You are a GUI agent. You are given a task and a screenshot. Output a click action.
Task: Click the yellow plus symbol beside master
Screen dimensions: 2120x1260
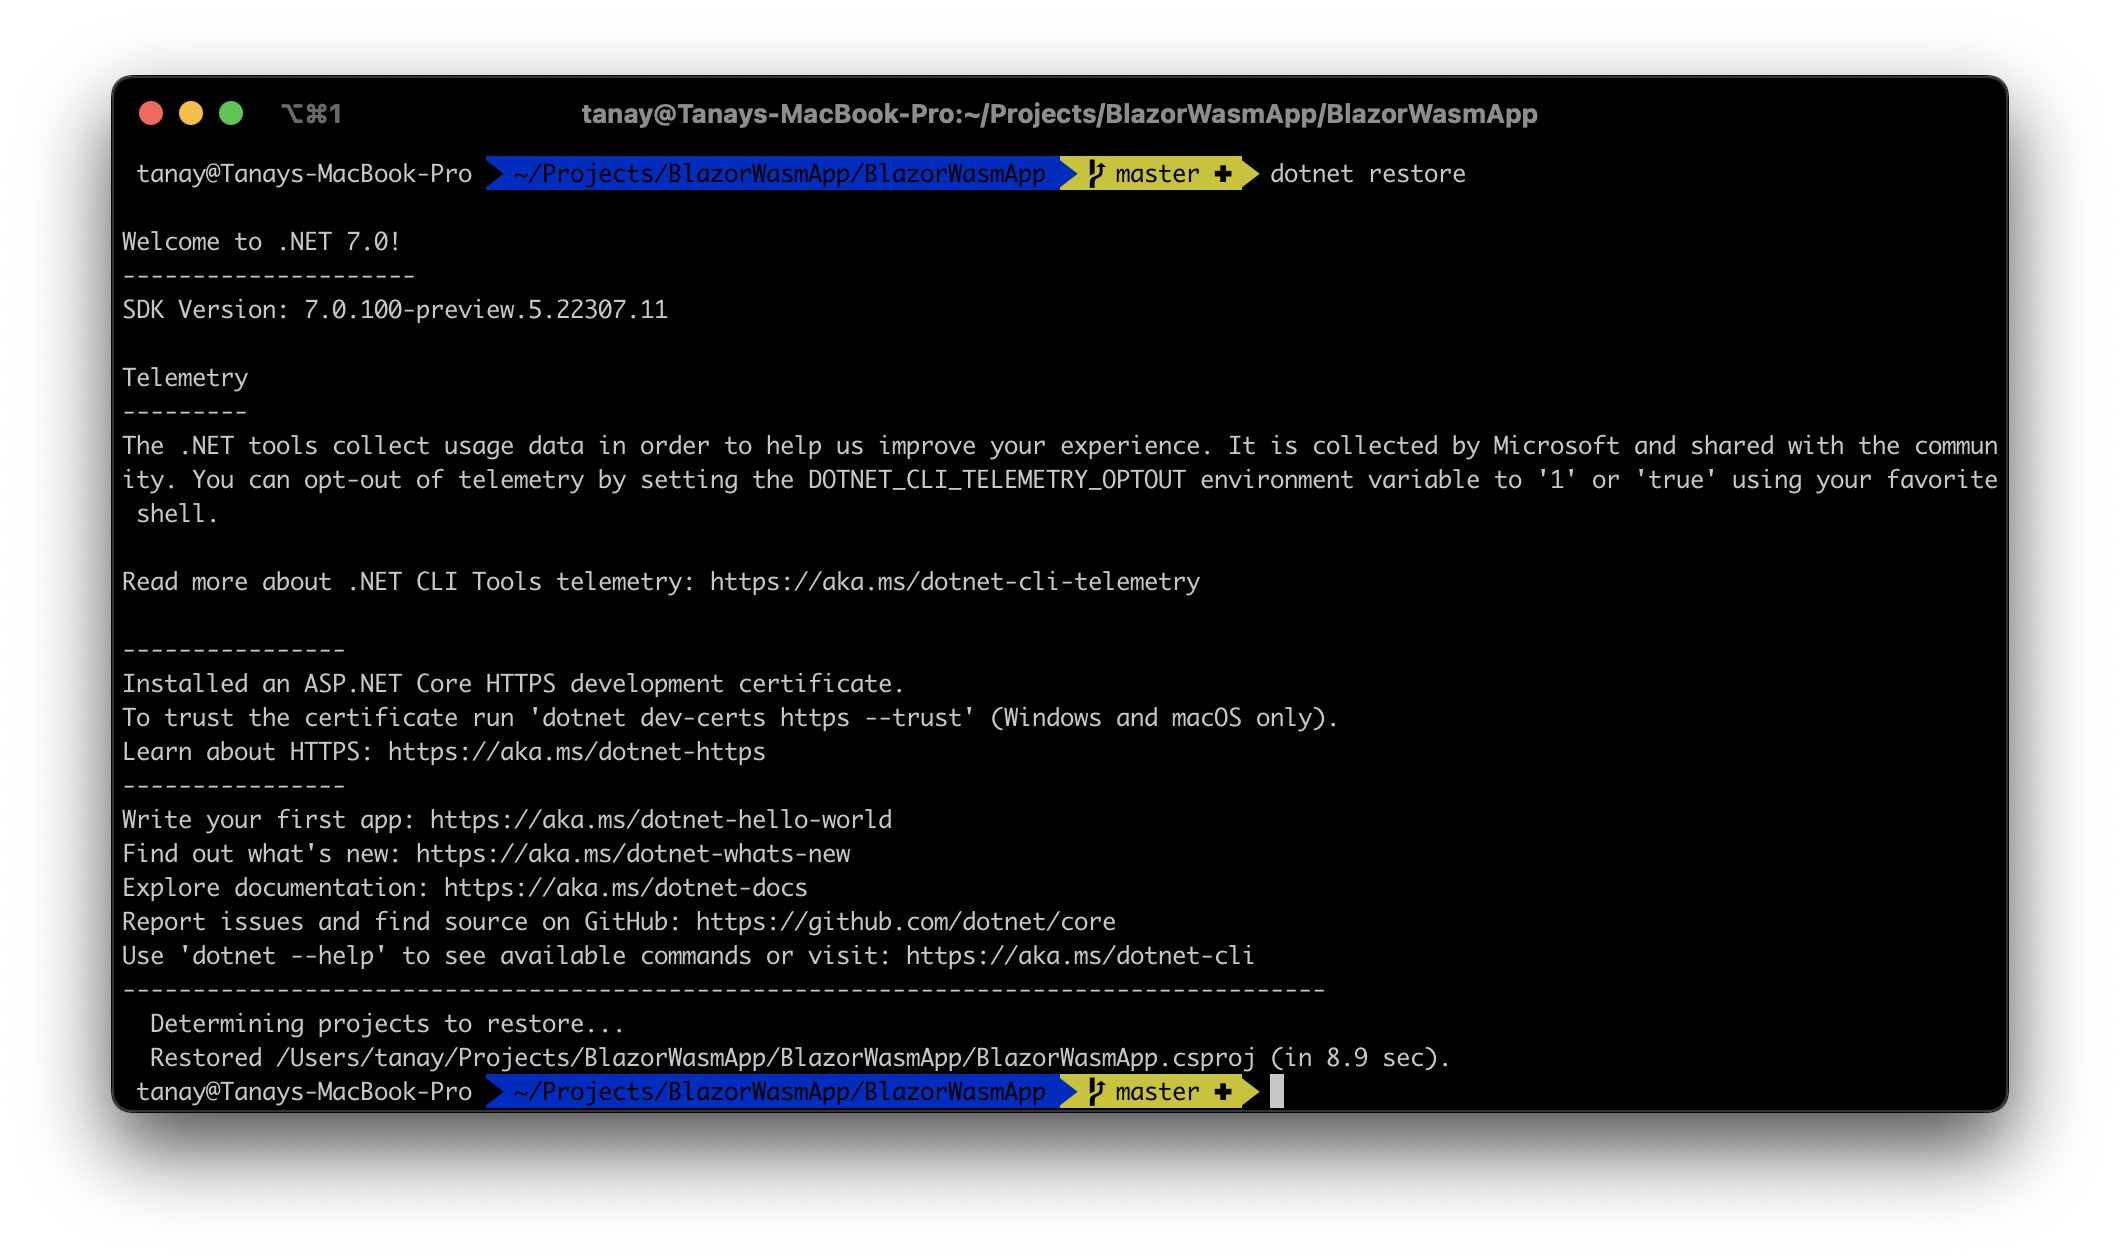[1223, 173]
